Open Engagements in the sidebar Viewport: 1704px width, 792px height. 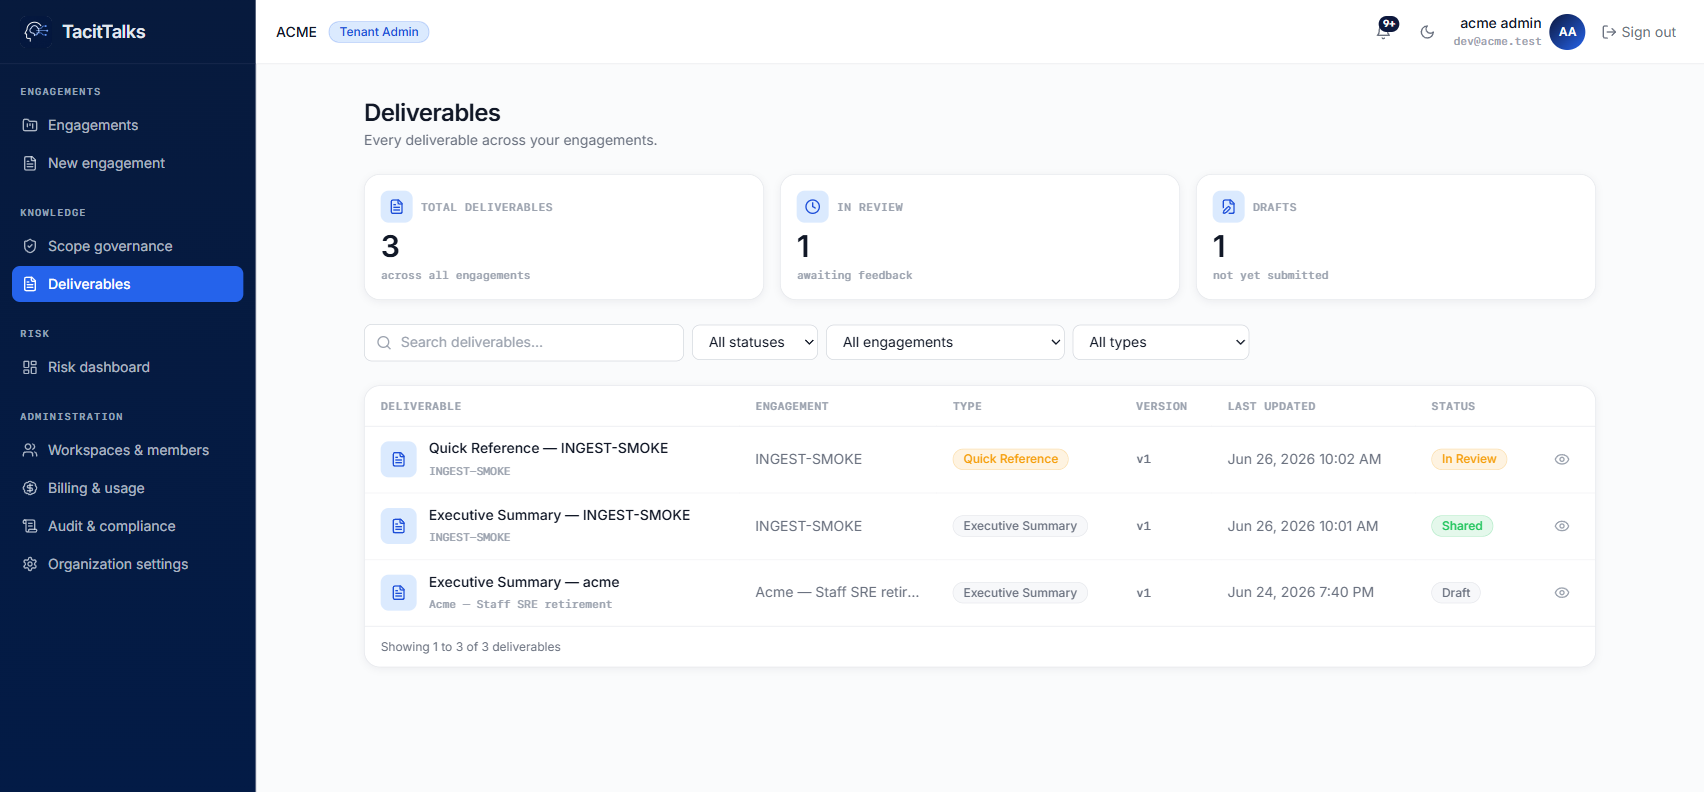point(127,125)
